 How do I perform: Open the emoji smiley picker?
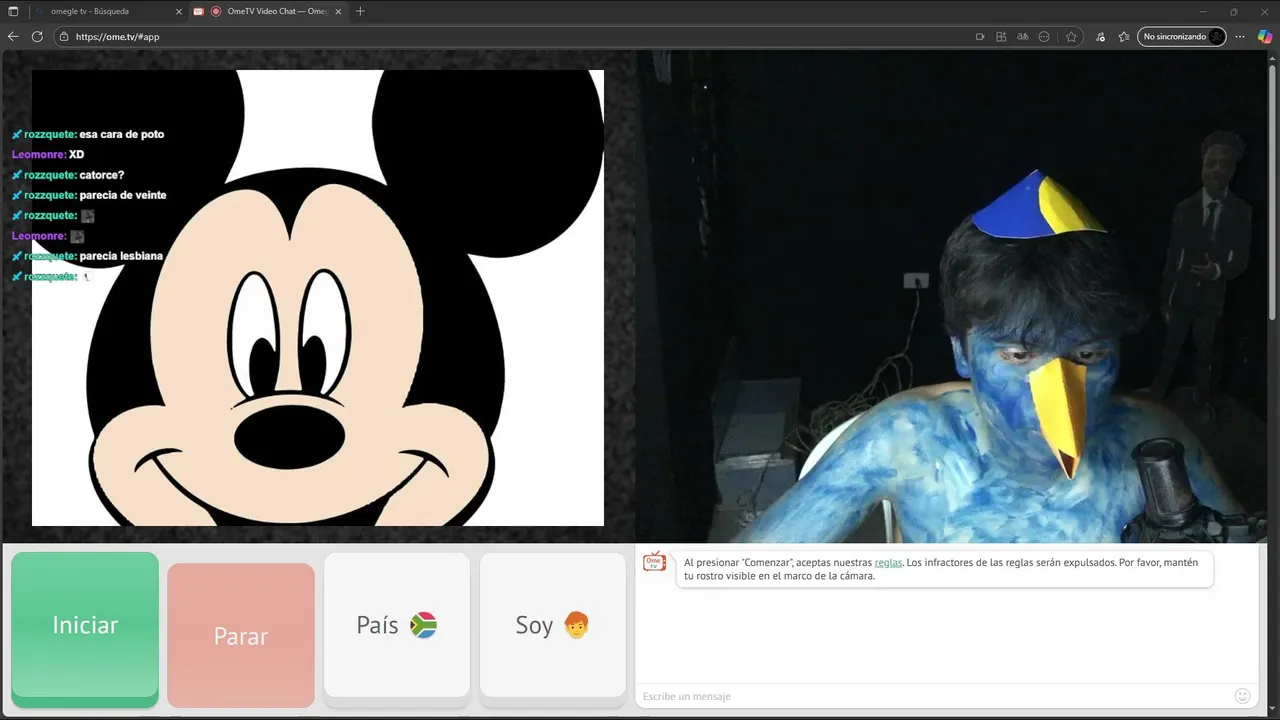coord(1243,696)
